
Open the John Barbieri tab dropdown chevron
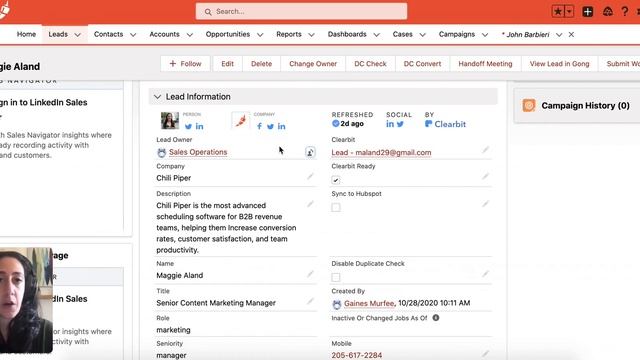pyautogui.click(x=559, y=35)
